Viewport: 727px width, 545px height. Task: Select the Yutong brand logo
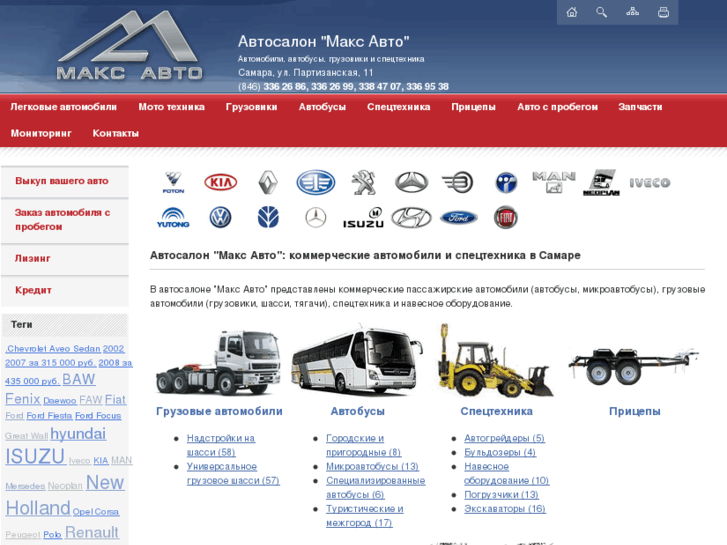pos(173,218)
